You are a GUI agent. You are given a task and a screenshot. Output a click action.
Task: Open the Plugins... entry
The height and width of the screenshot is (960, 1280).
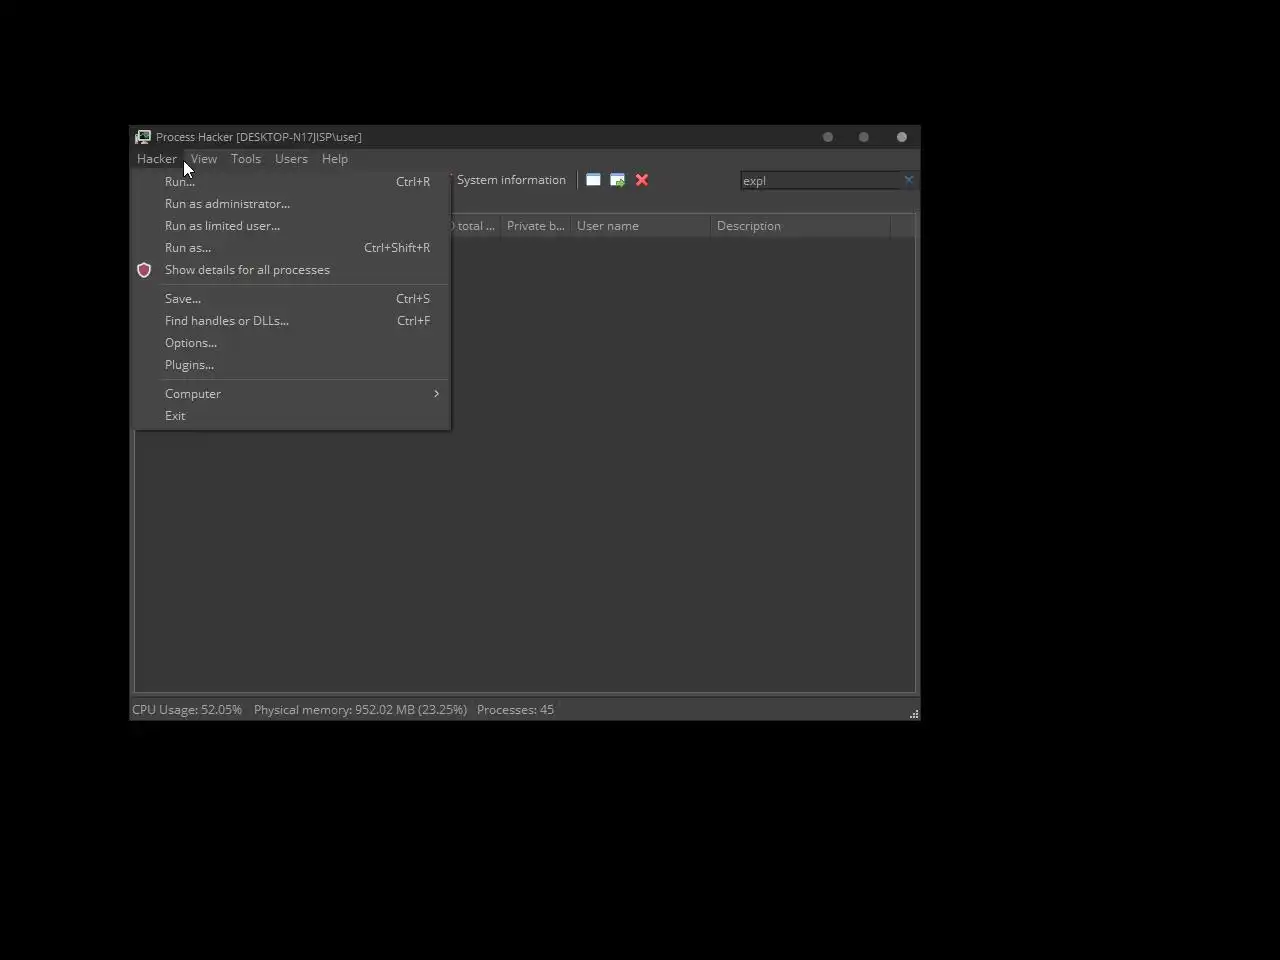292,365
